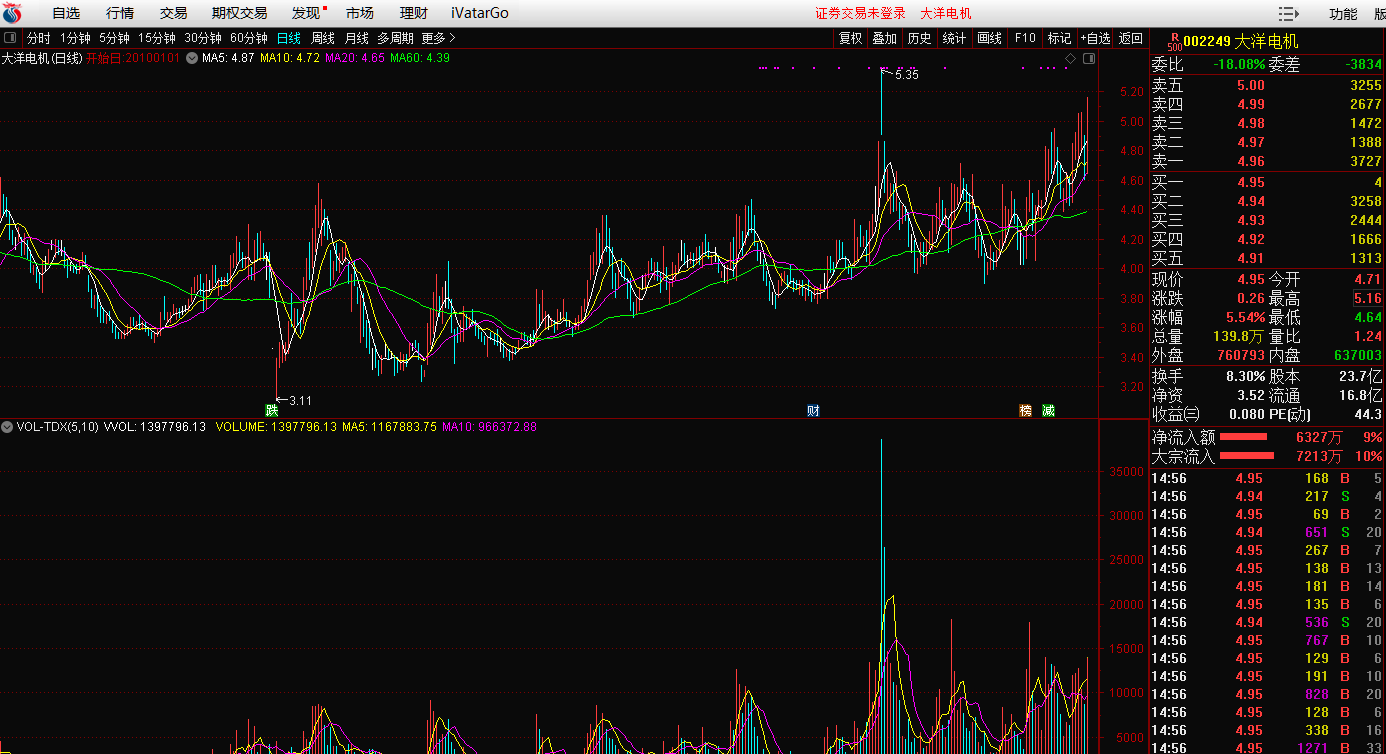
Task: Click the red application logo icon
Action: [x=12, y=13]
